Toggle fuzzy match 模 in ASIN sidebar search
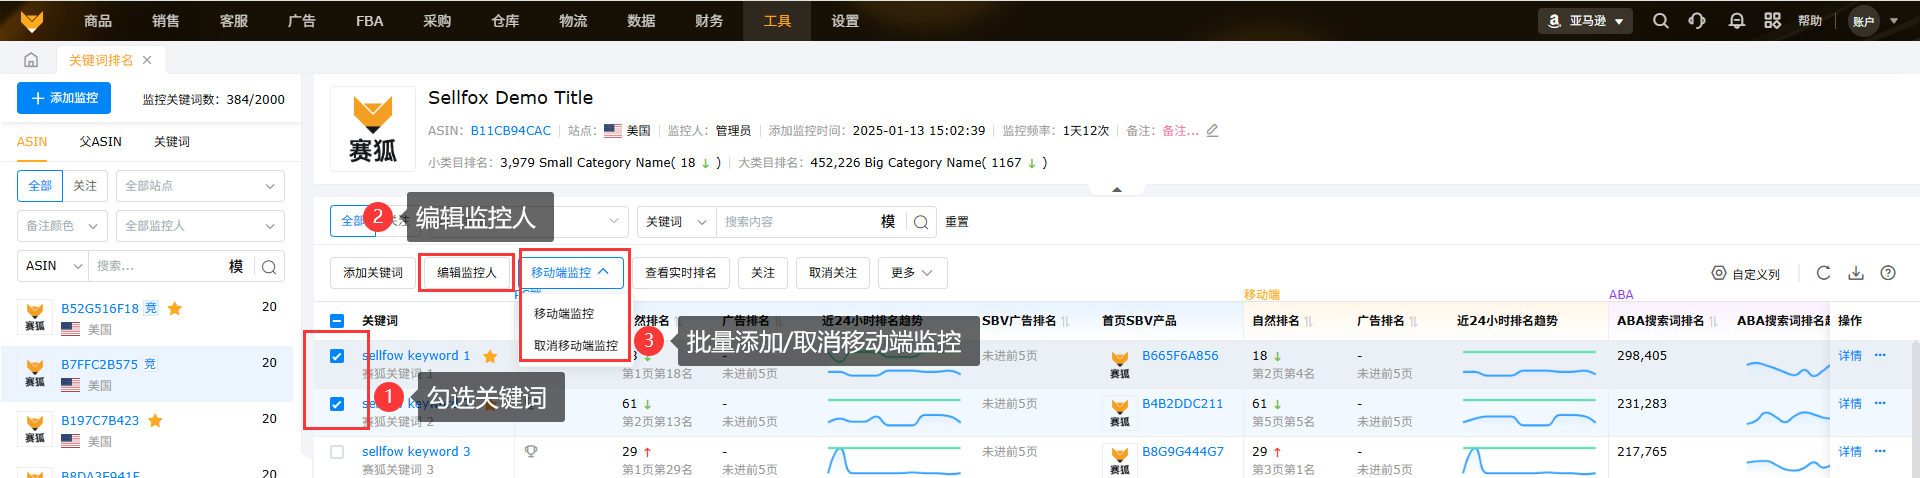Viewport: 1920px width, 478px height. click(x=236, y=266)
